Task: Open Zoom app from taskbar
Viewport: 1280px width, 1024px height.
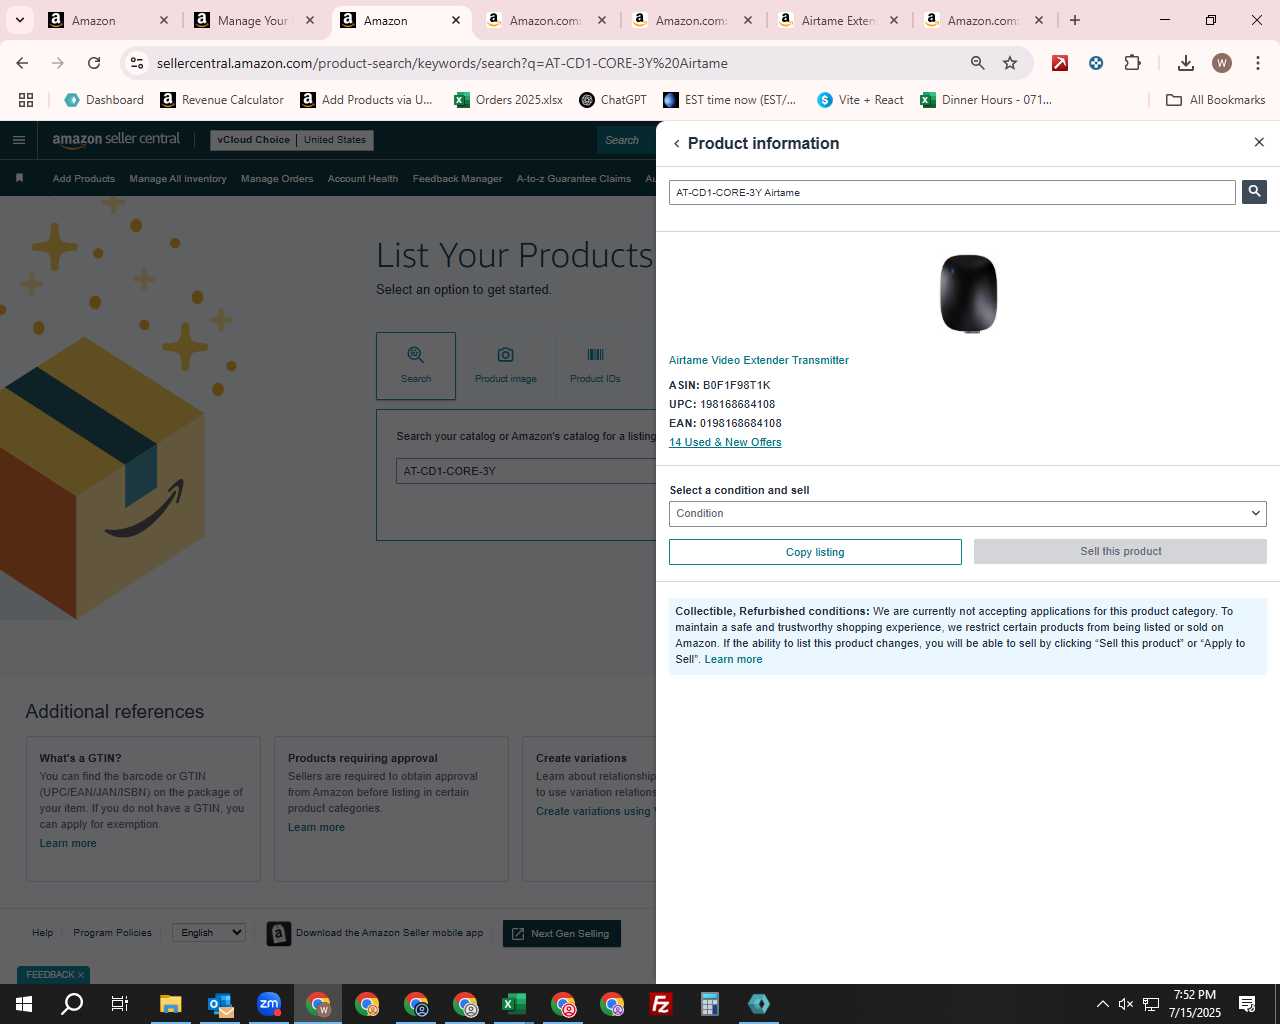Action: pyautogui.click(x=269, y=1004)
